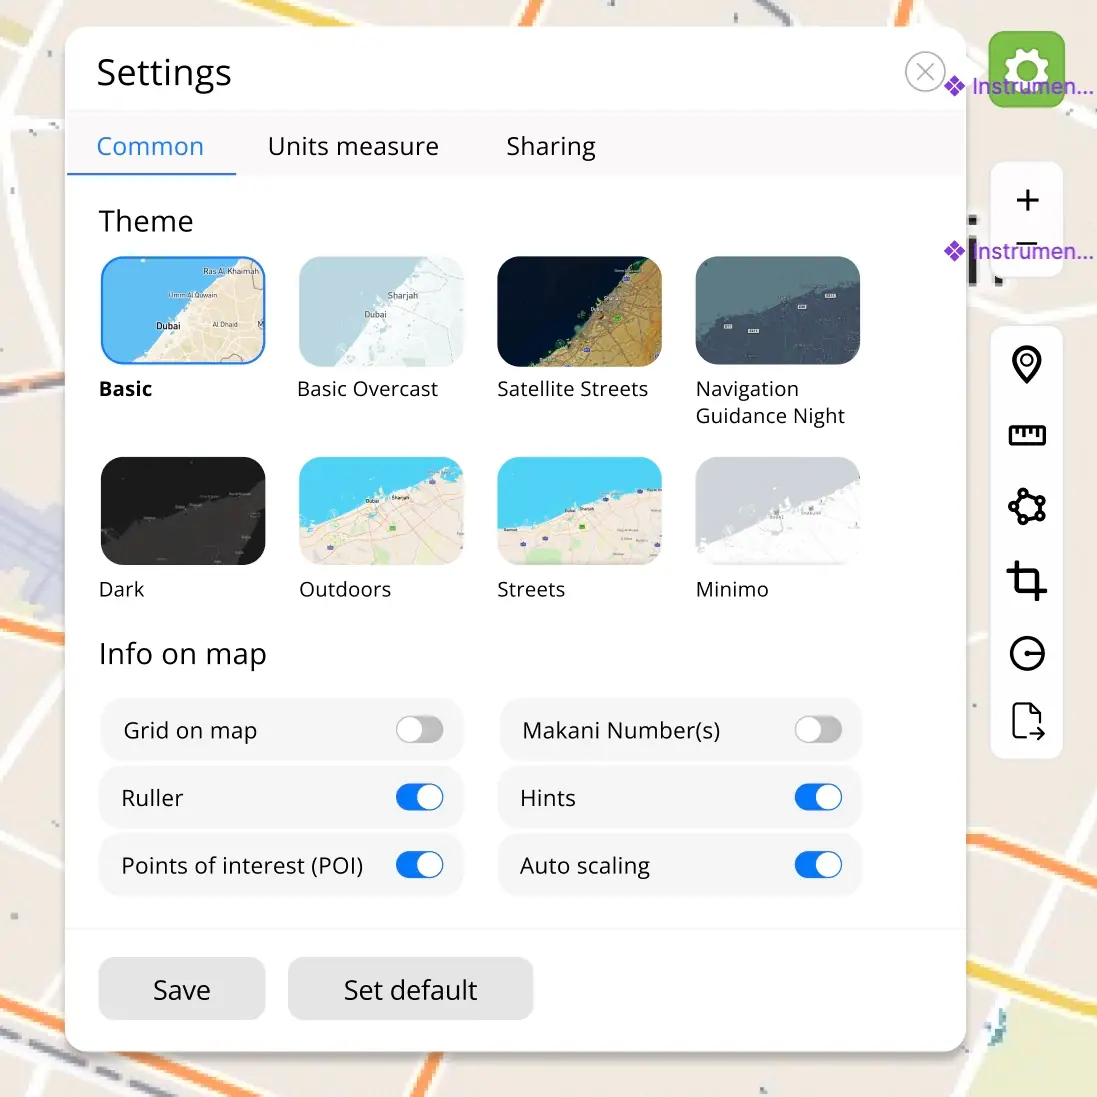Choose the Satellite Streets theme thumbnail
This screenshot has width=1097, height=1097.
point(579,311)
